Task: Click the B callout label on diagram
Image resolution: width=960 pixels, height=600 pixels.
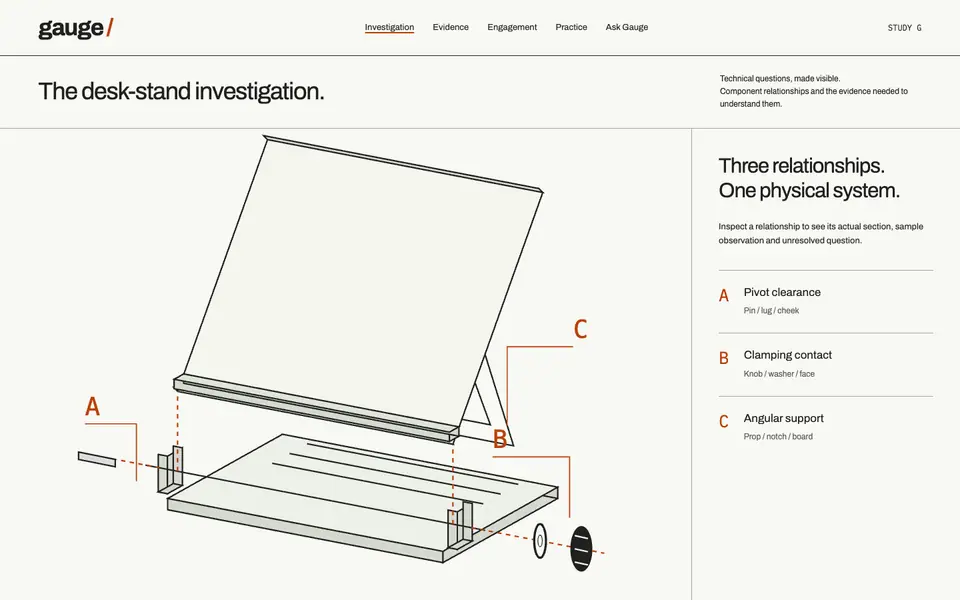Action: [x=500, y=439]
